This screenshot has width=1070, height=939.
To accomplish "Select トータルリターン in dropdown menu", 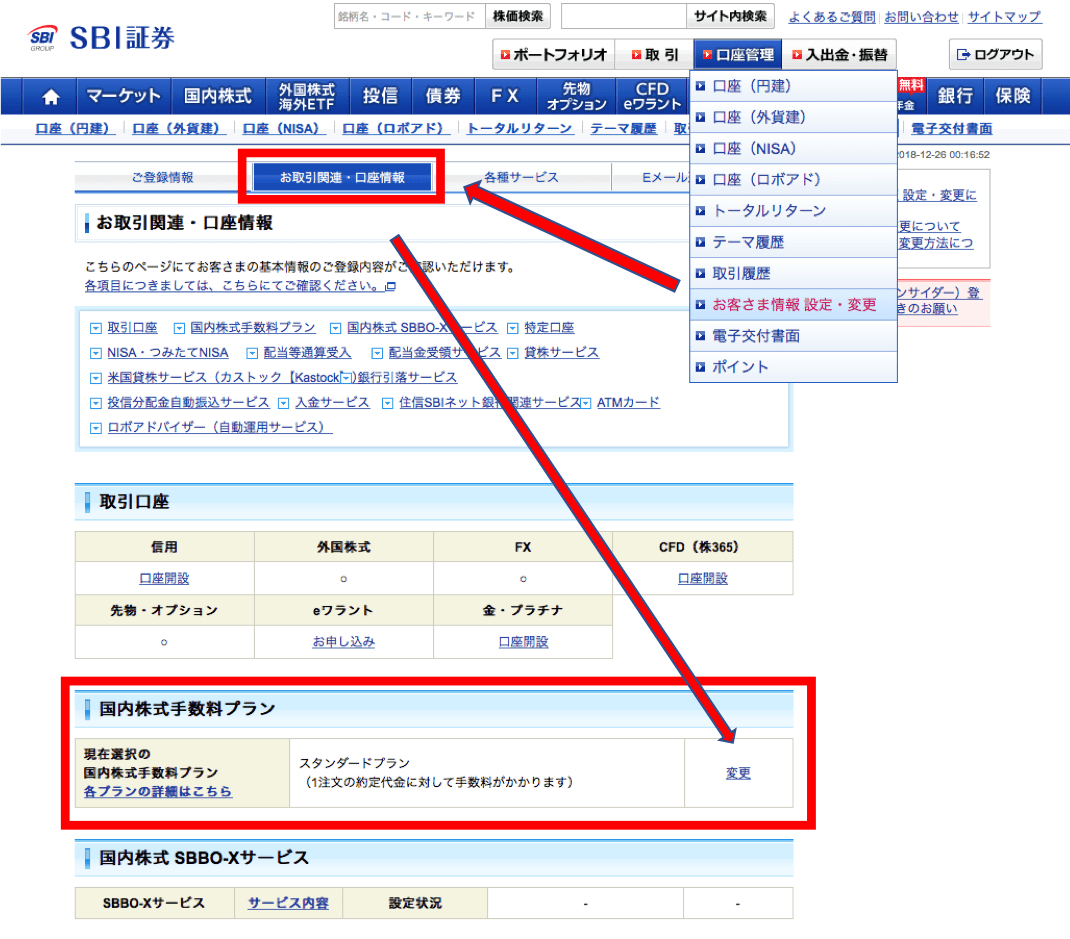I will (793, 211).
